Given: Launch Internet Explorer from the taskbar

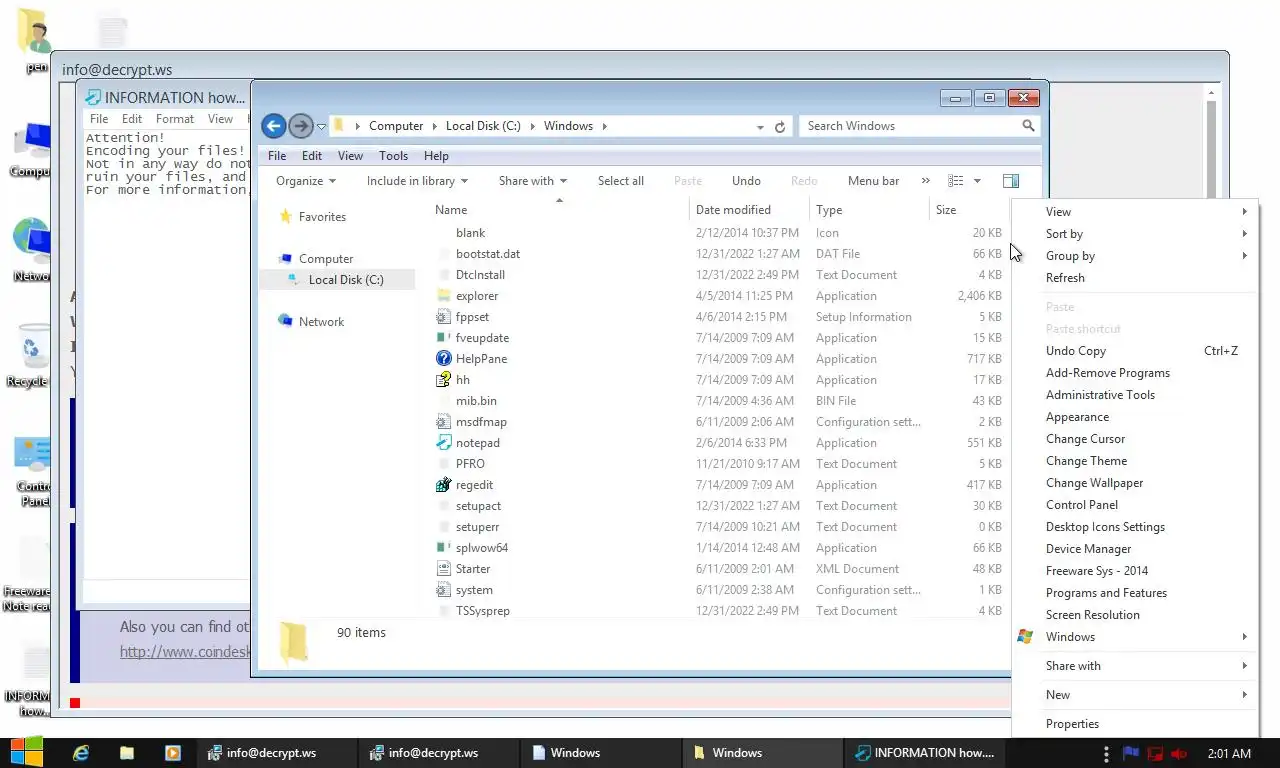Looking at the screenshot, I should [x=81, y=753].
